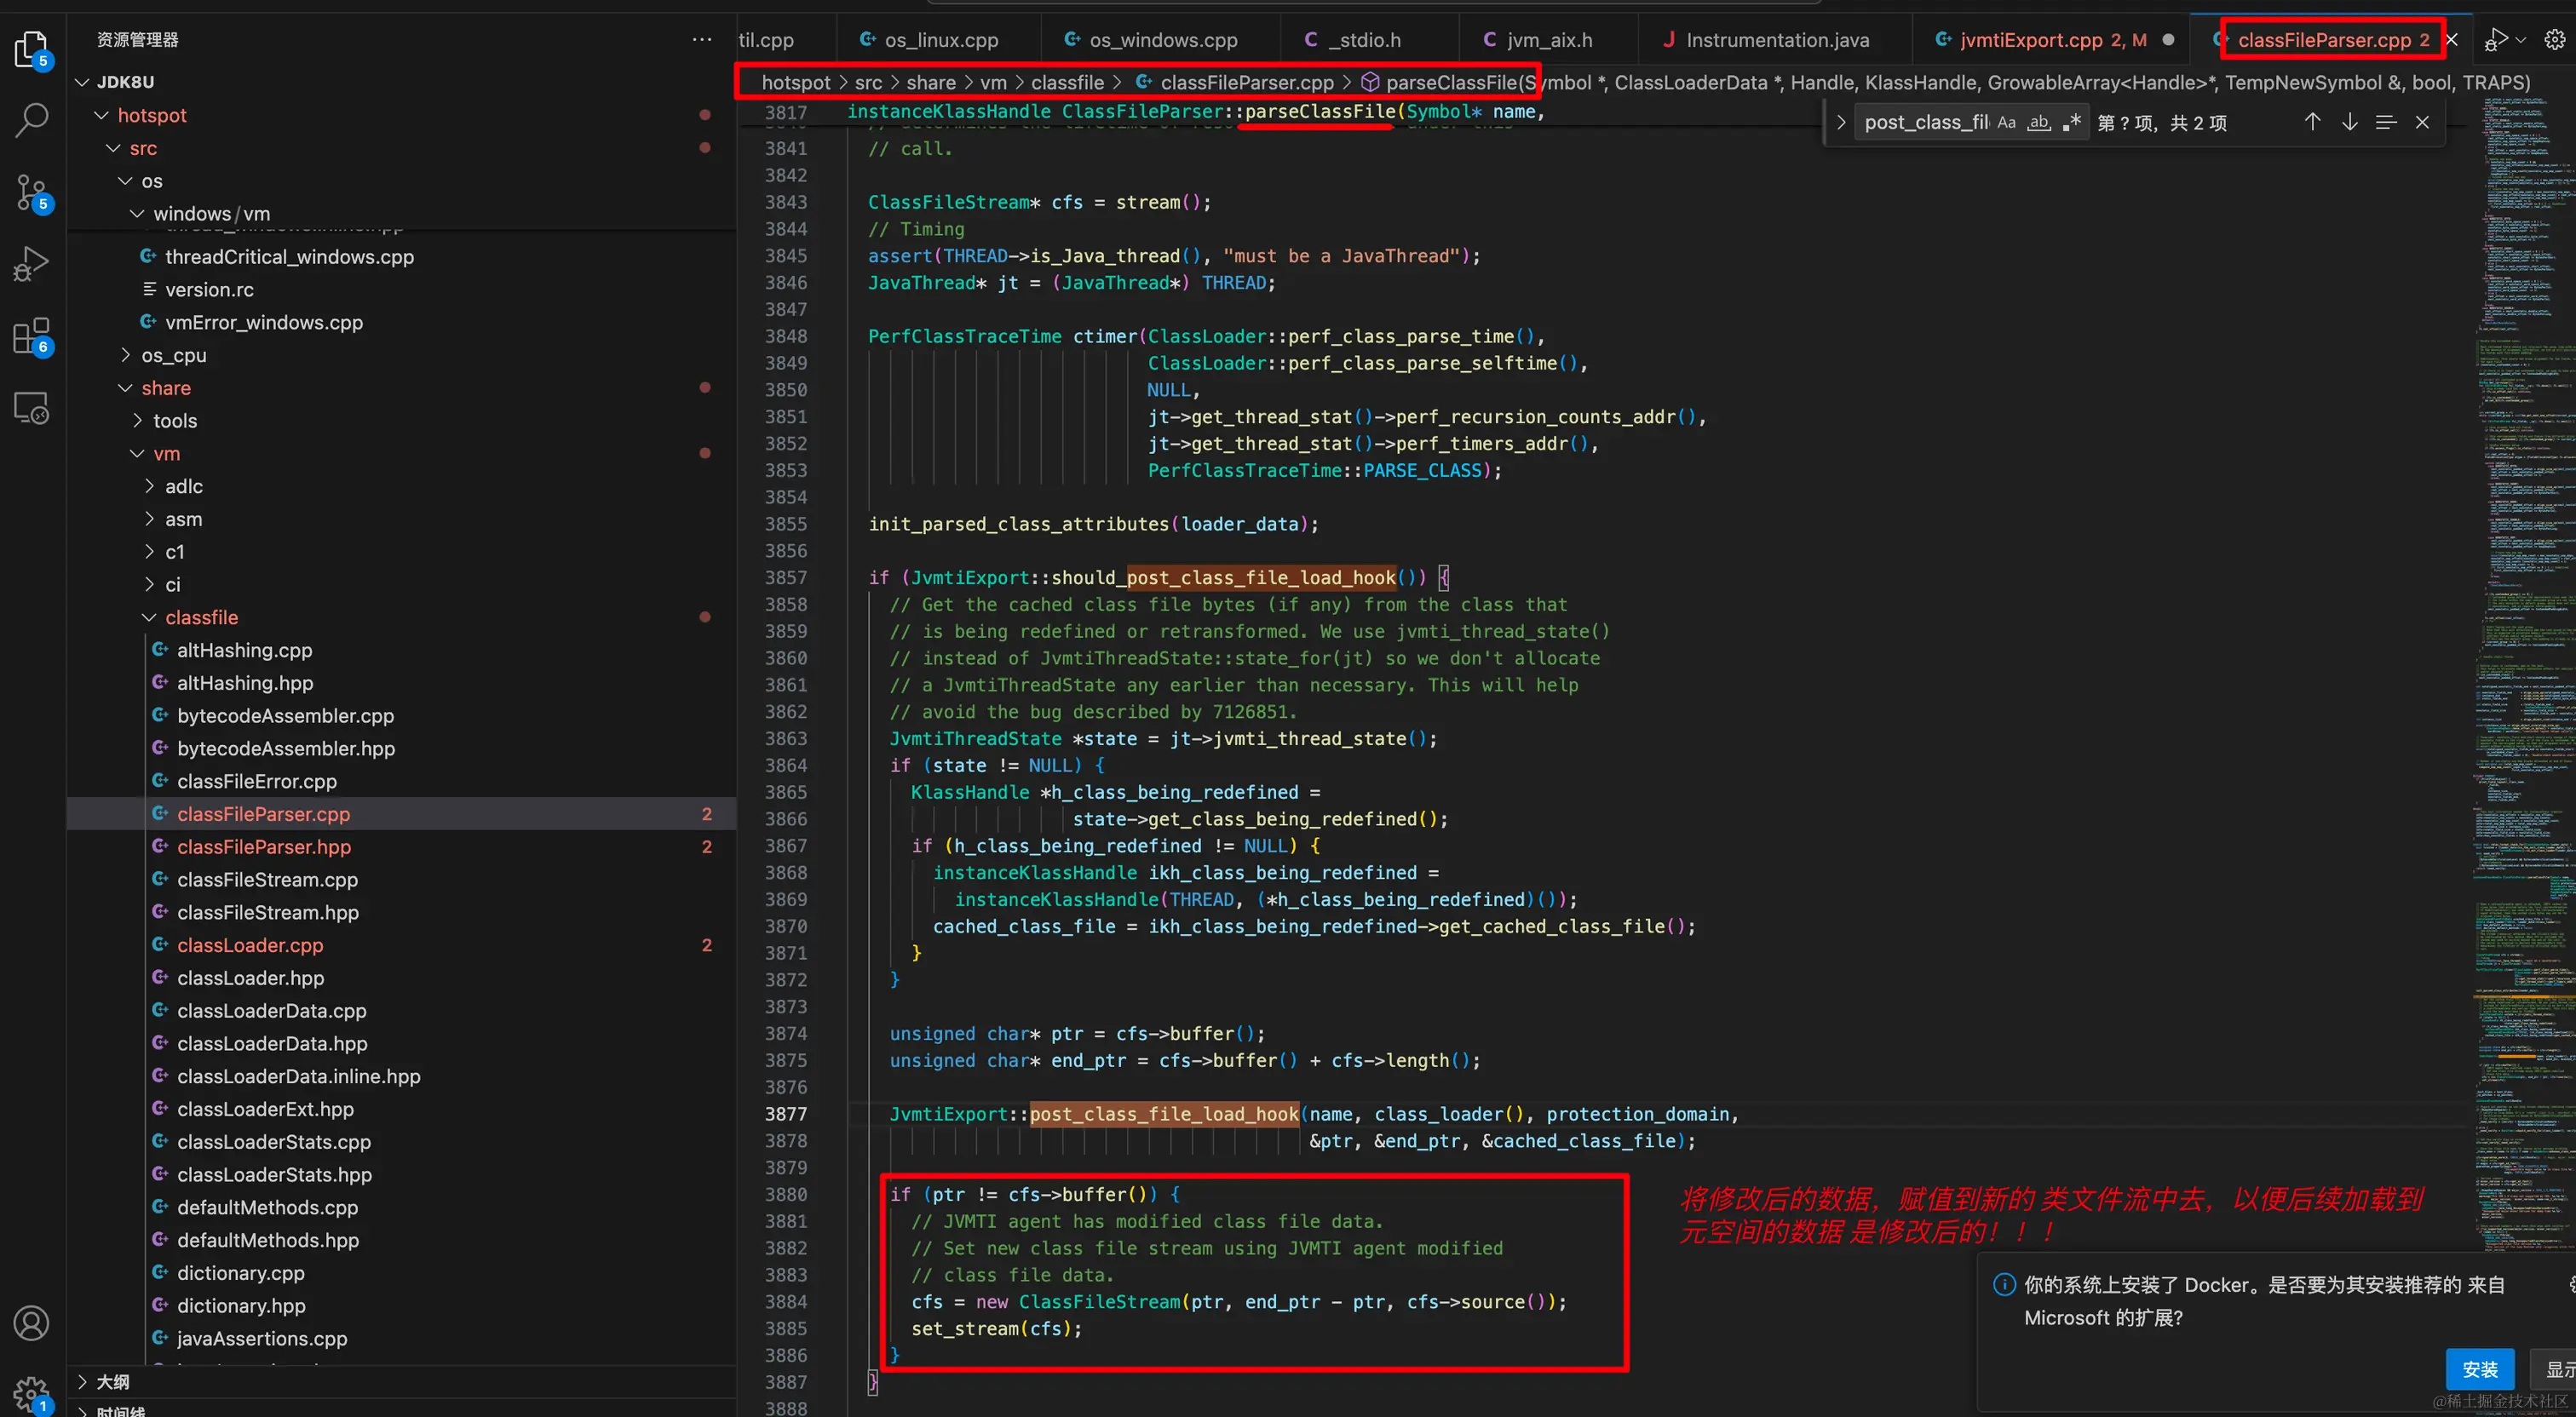Viewport: 2576px width, 1417px height.
Task: Open classLoader.cpp in the file tree
Action: click(x=250, y=945)
